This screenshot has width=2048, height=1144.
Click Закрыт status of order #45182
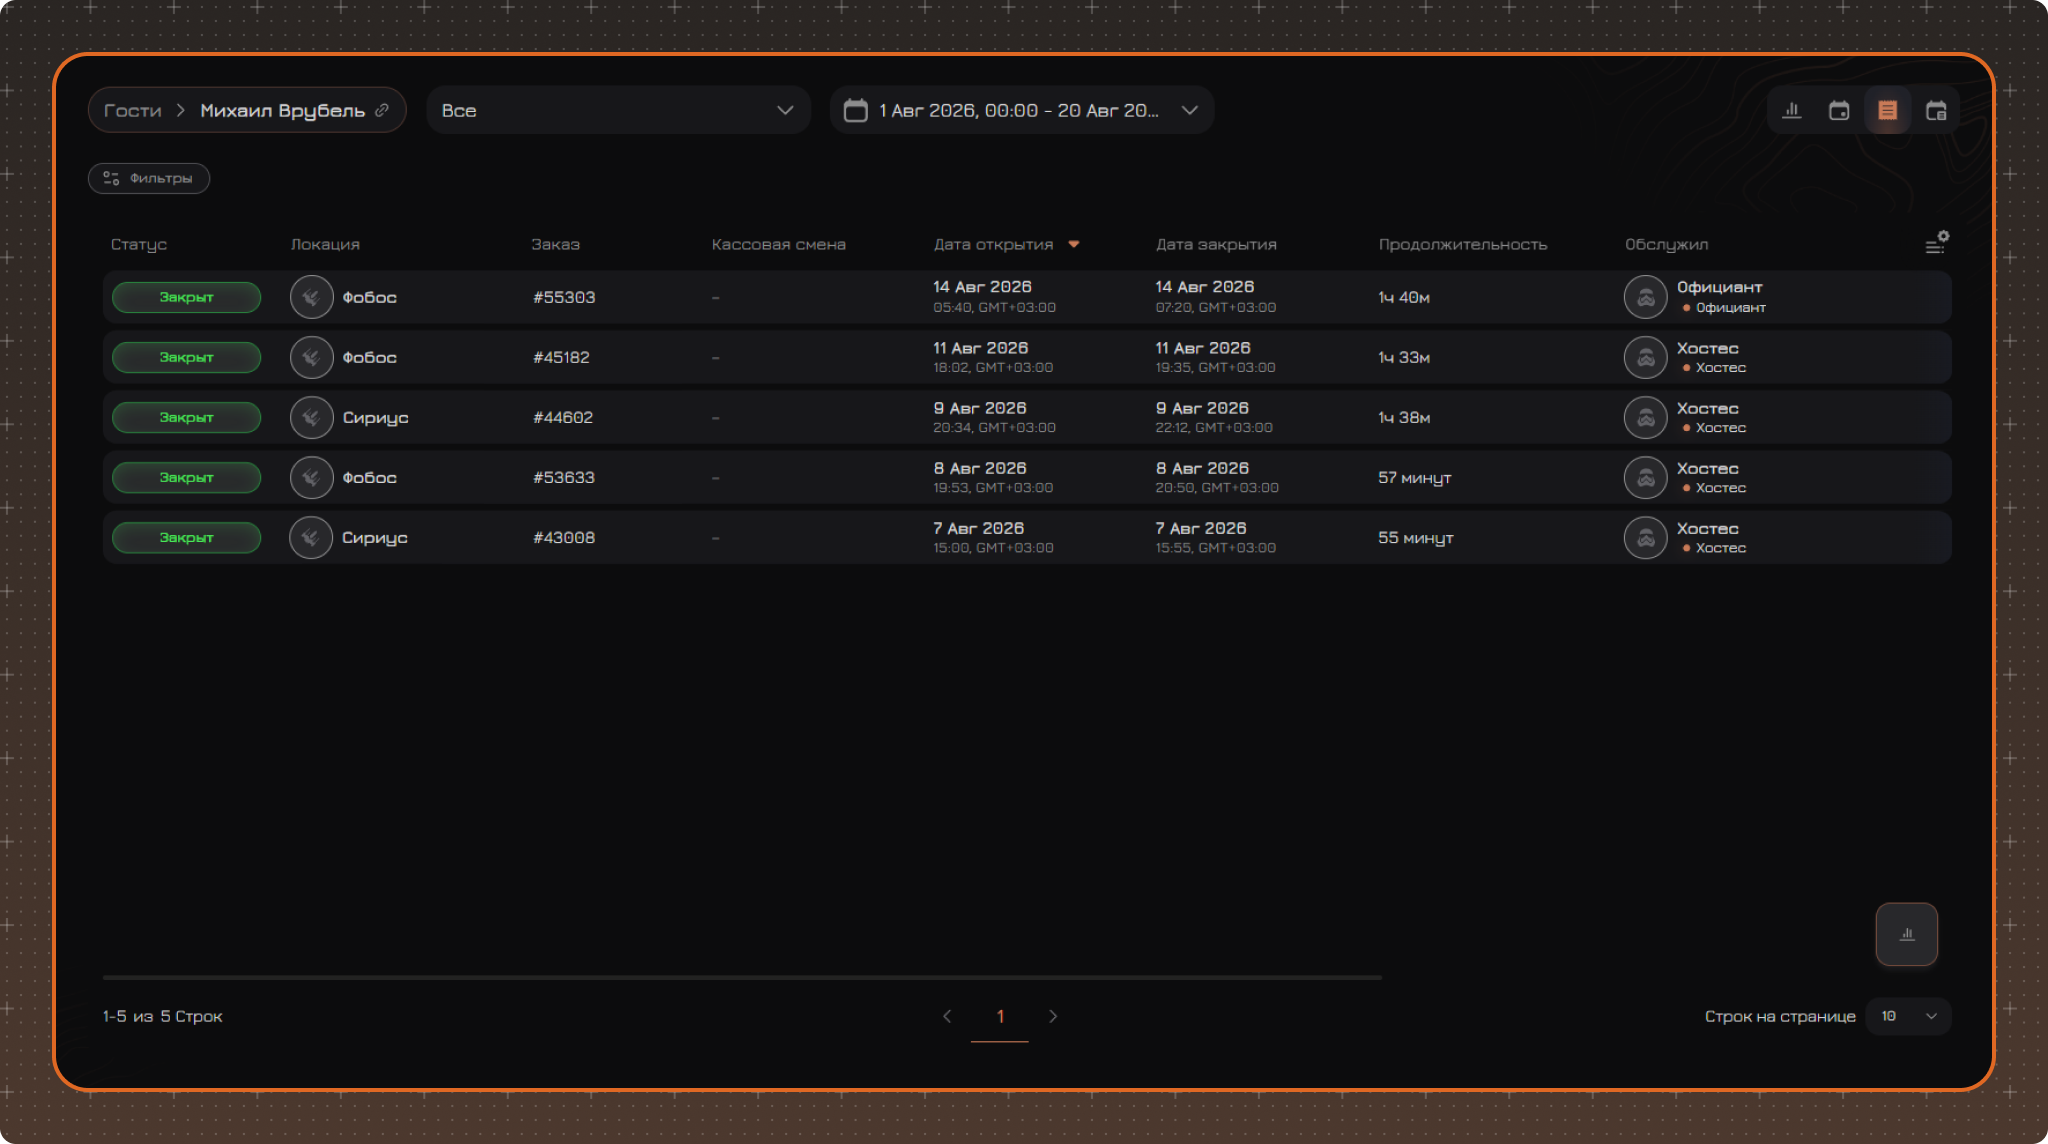click(x=186, y=357)
